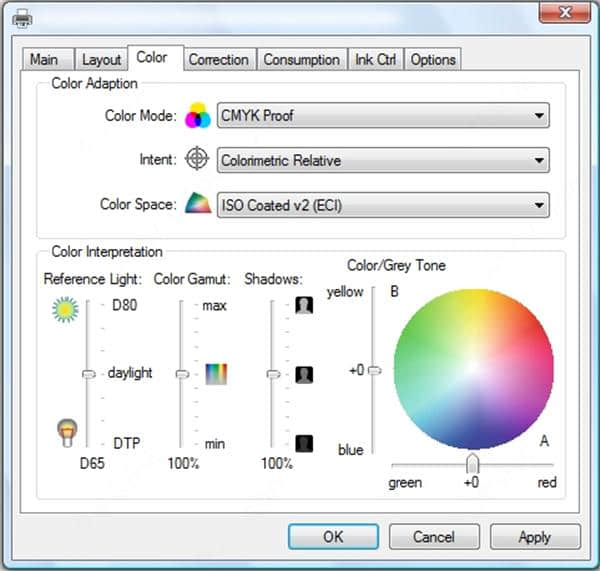600x571 pixels.
Task: Go to the Ink Ctrl tab
Action: pos(376,60)
